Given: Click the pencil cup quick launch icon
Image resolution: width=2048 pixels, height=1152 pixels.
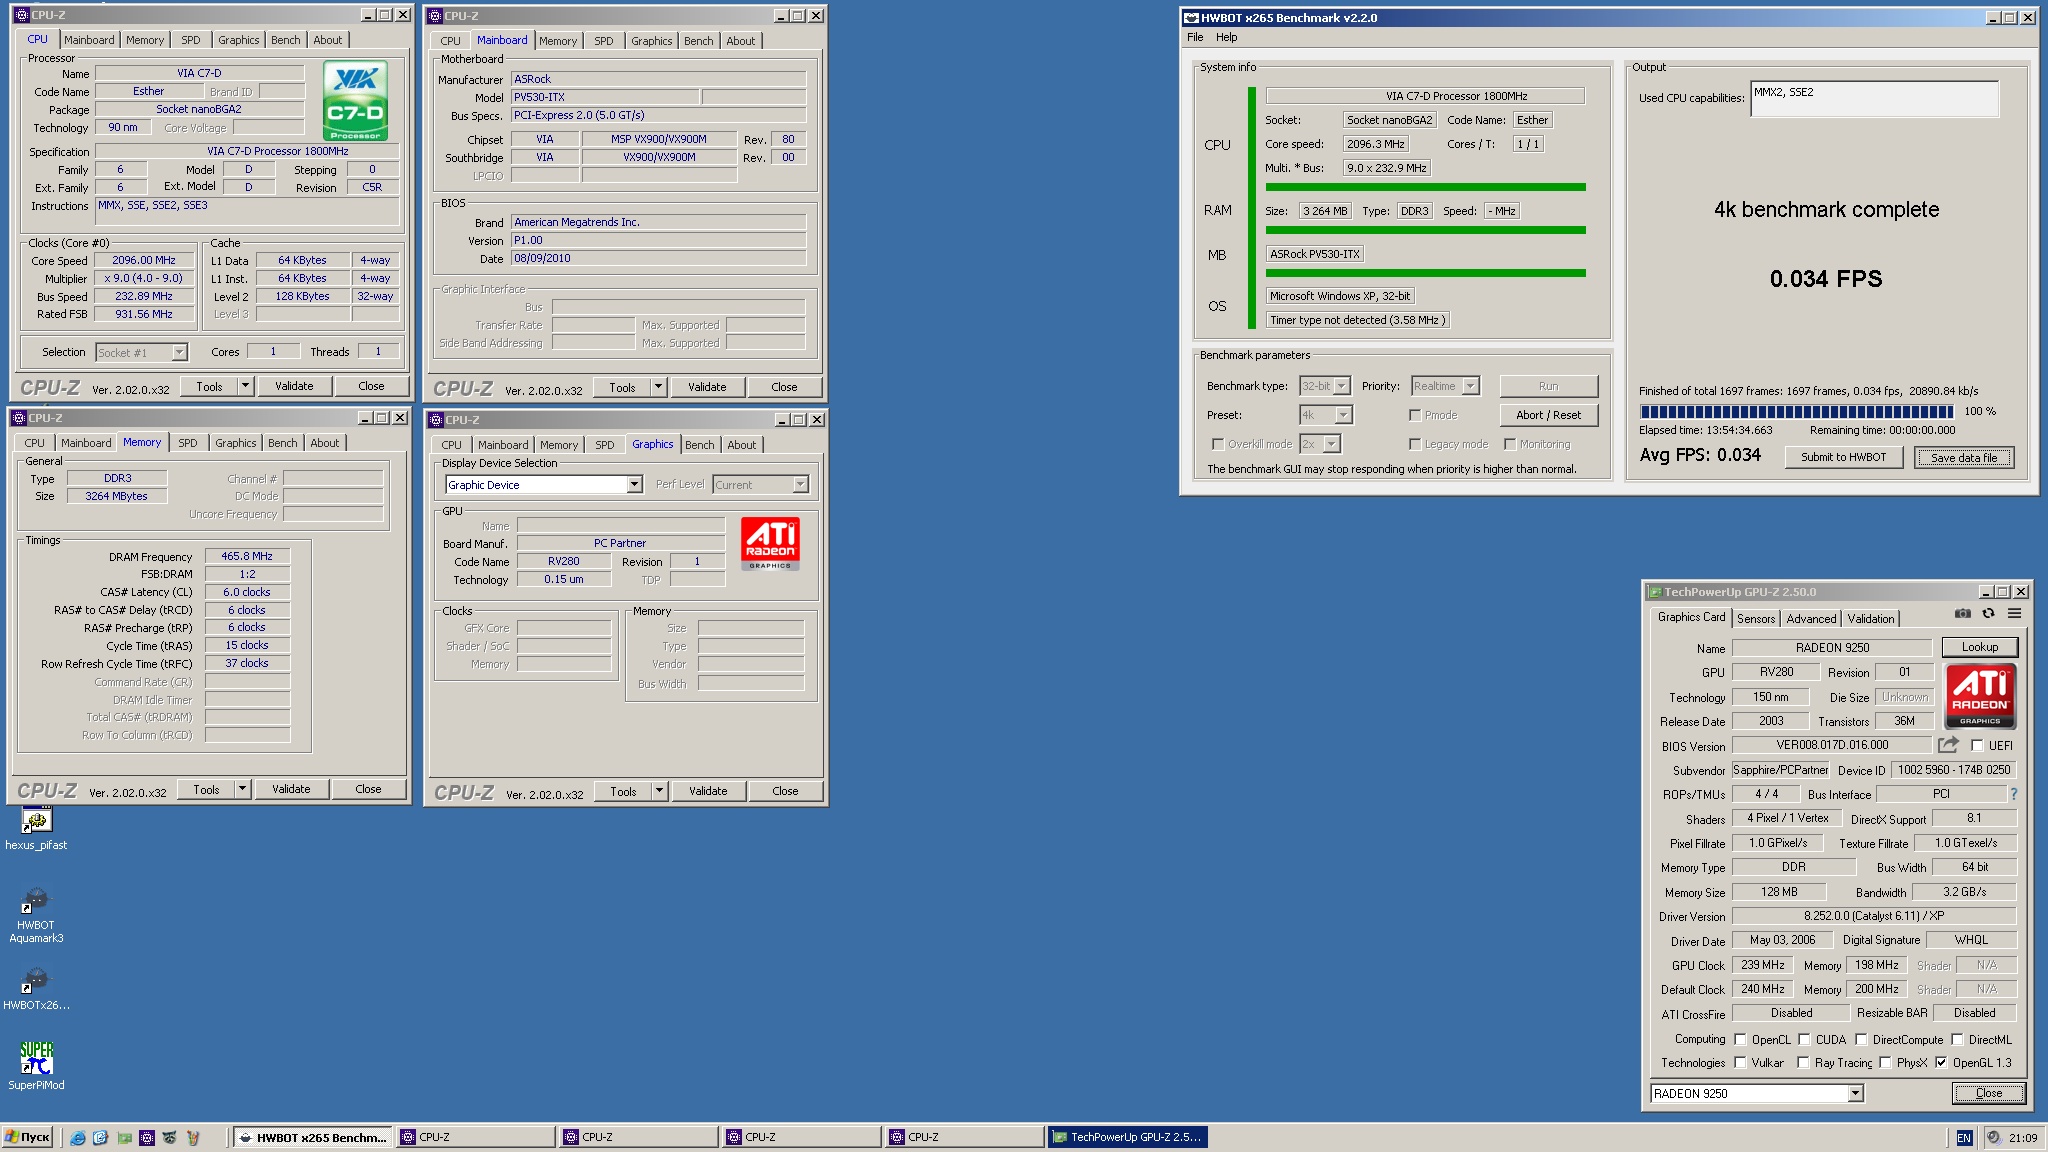Looking at the screenshot, I should tap(193, 1137).
